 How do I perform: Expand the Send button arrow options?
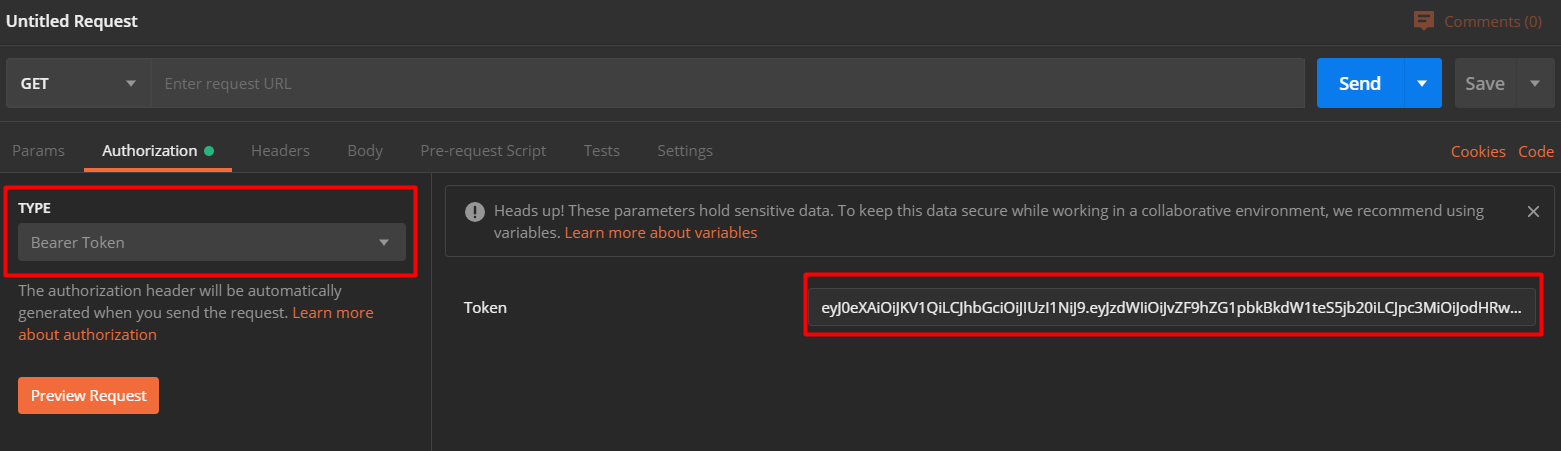coord(1422,84)
